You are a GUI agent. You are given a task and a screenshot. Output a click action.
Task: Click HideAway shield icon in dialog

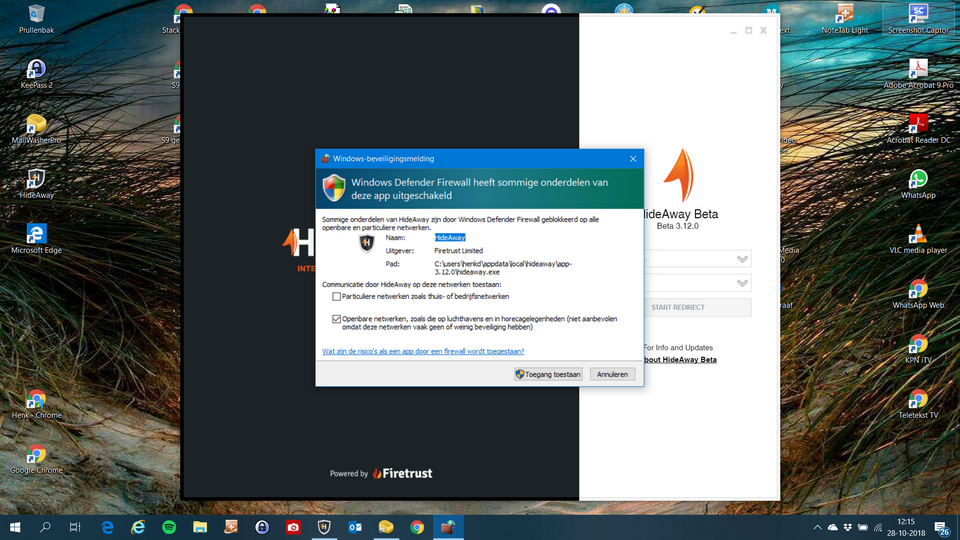tap(367, 243)
